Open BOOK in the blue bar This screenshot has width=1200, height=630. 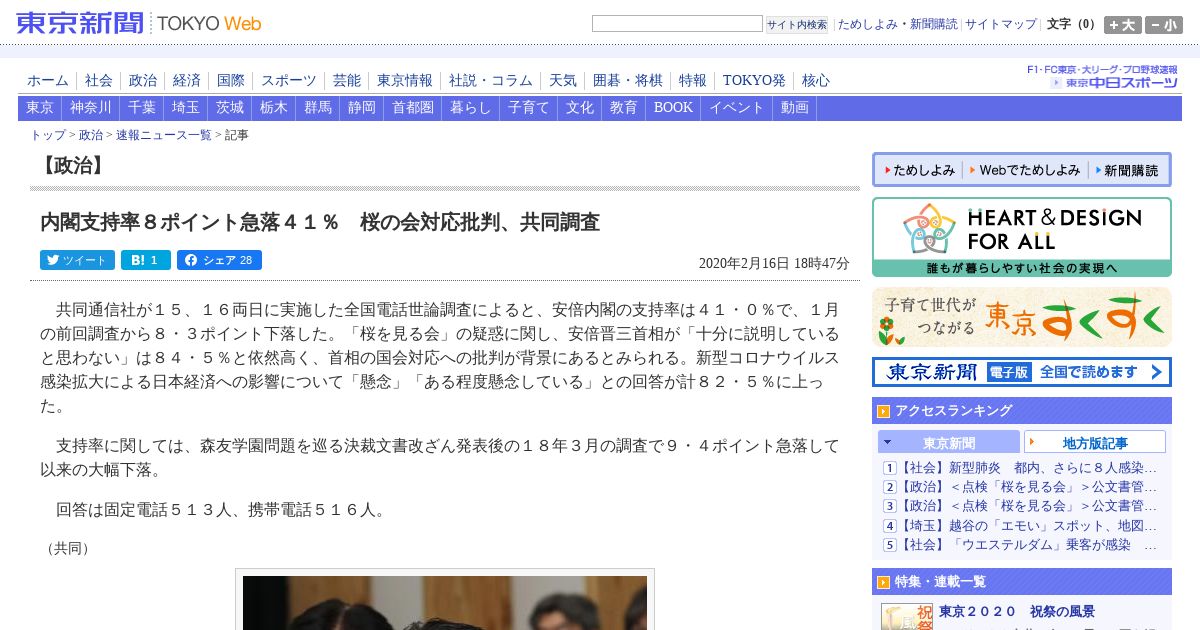[x=673, y=108]
